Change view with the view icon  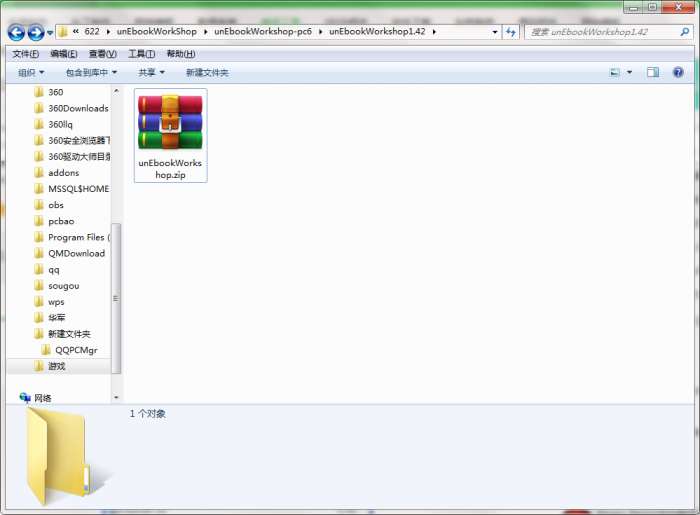615,72
